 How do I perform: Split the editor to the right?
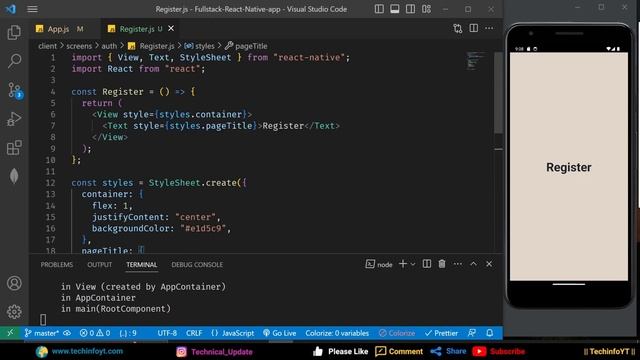(473, 28)
